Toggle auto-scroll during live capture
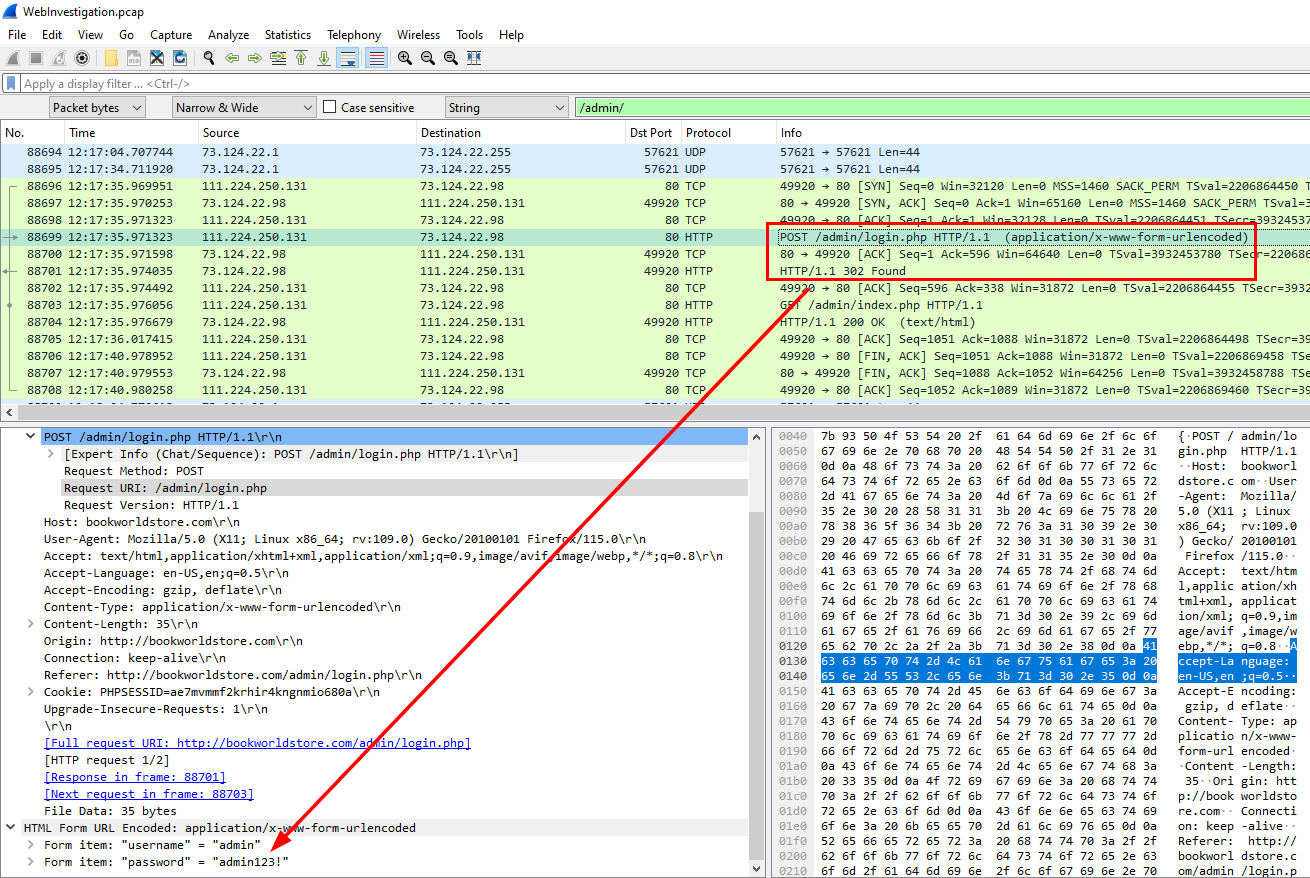Image resolution: width=1310 pixels, height=878 pixels. [347, 58]
